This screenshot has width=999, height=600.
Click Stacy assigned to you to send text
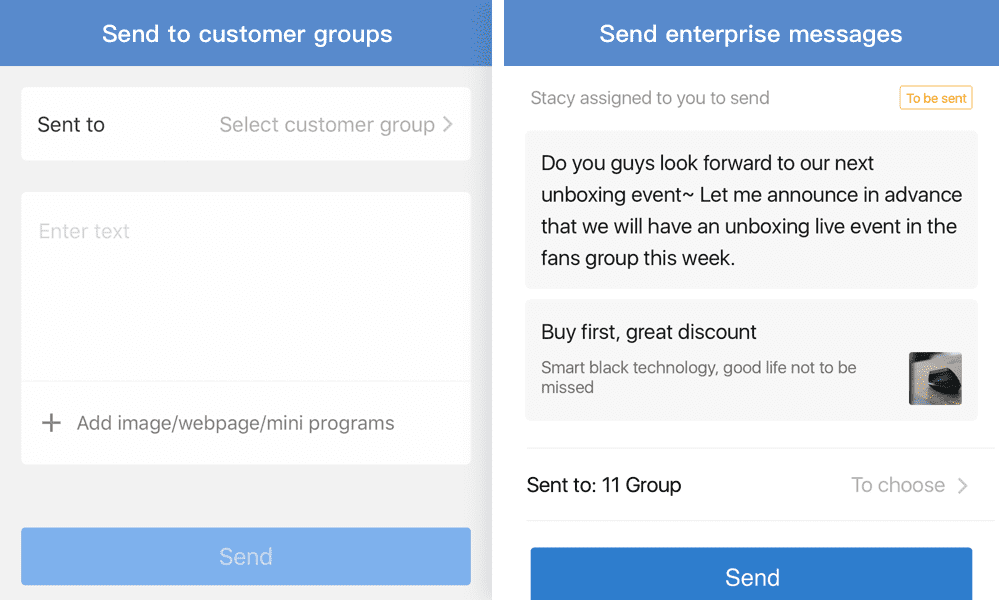[650, 98]
